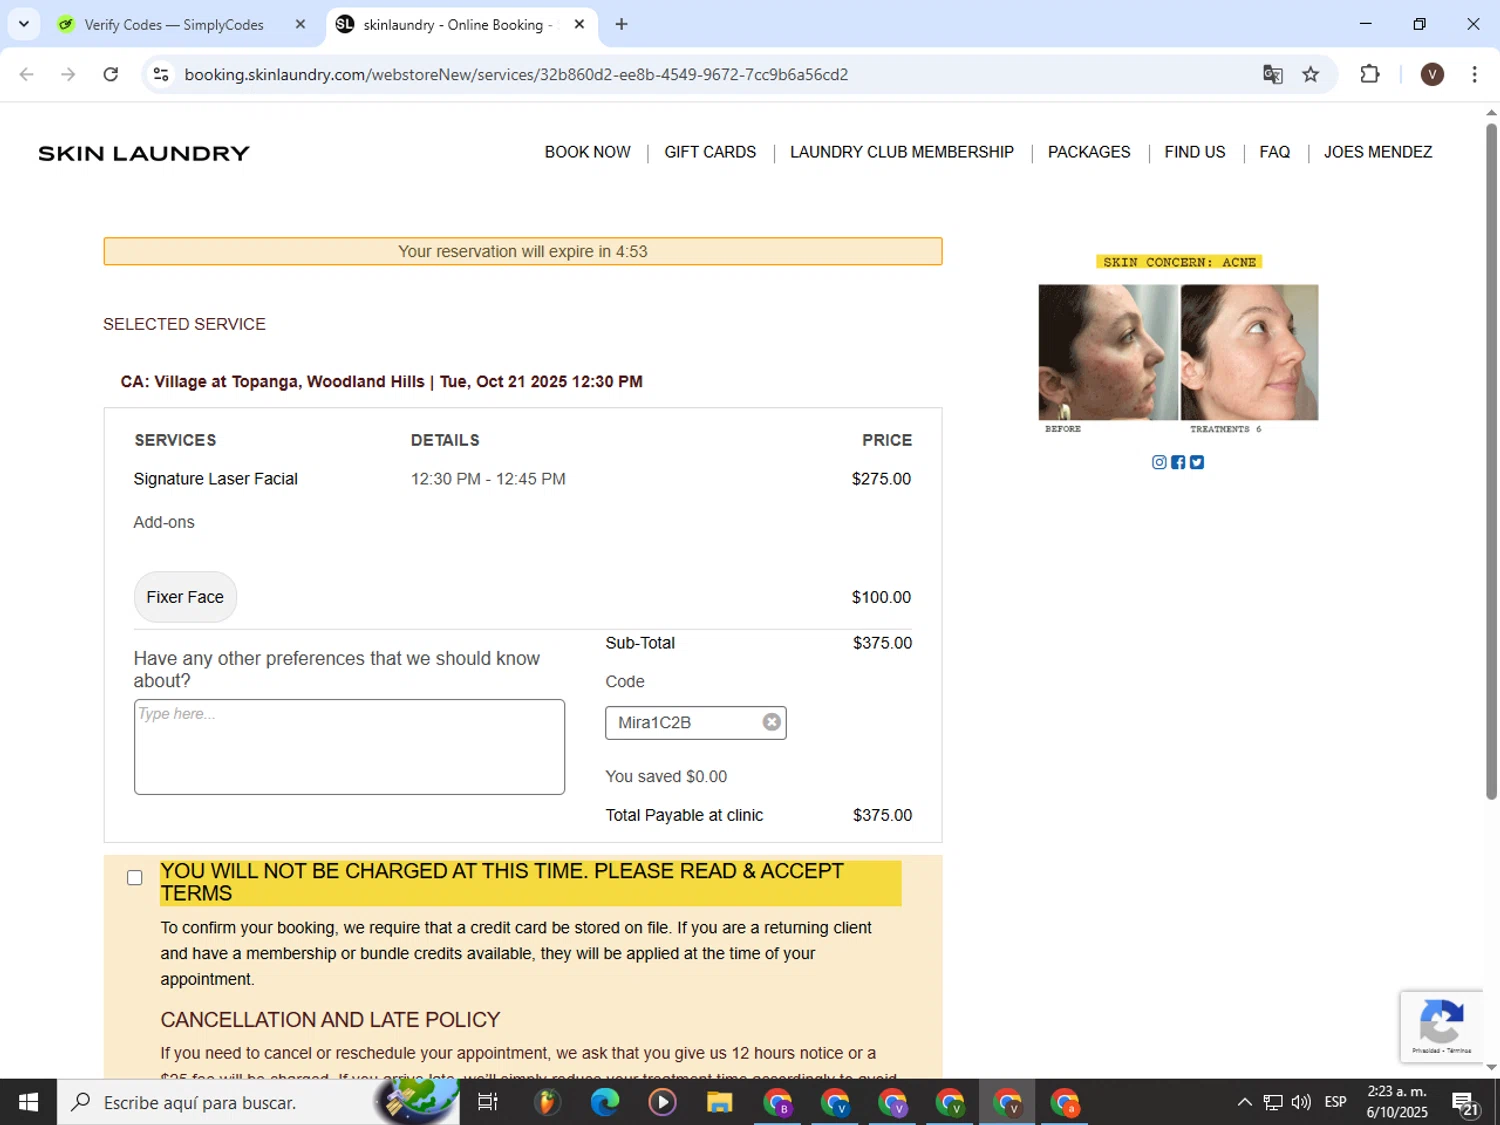Open JOES MENDEZ account menu
1500x1125 pixels.
click(1378, 152)
